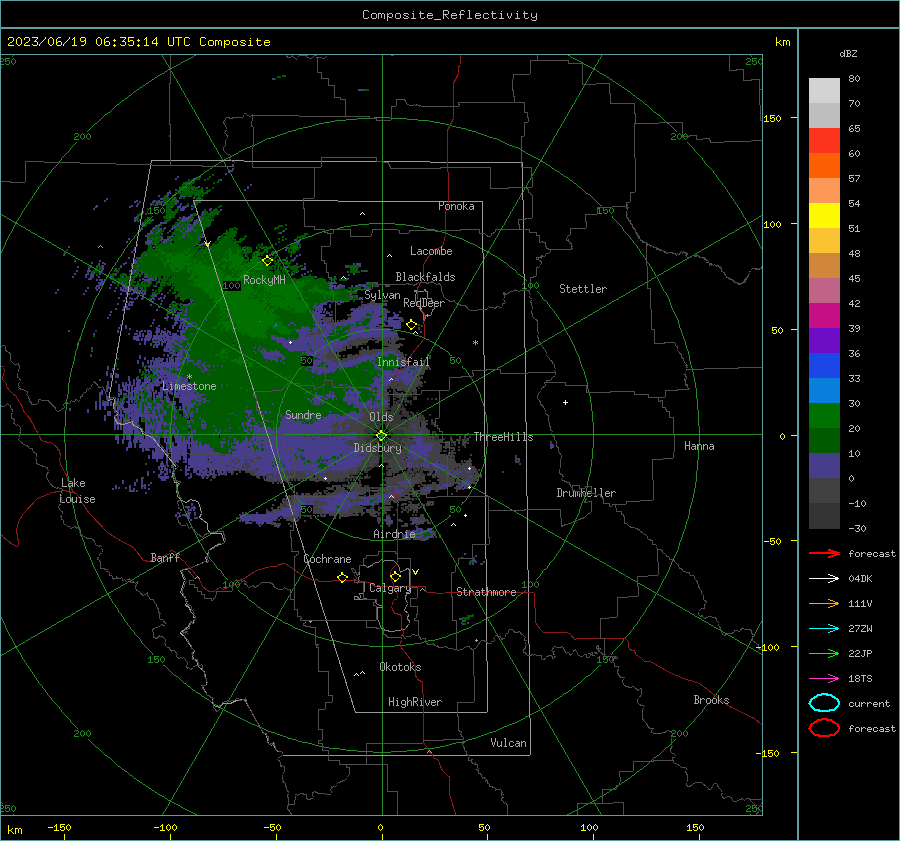Click the yellow diamond marker above Calgary
The width and height of the screenshot is (900, 841).
coord(395,576)
